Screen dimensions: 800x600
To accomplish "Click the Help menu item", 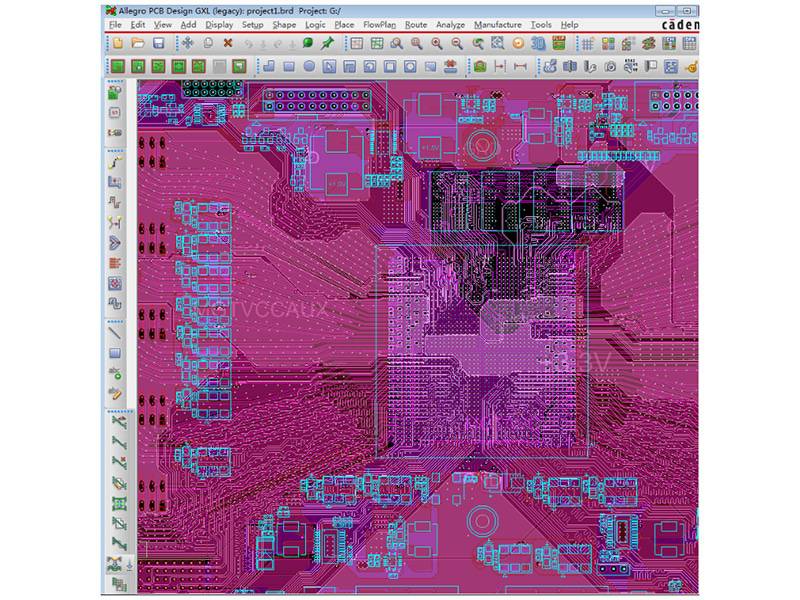I will coord(569,23).
